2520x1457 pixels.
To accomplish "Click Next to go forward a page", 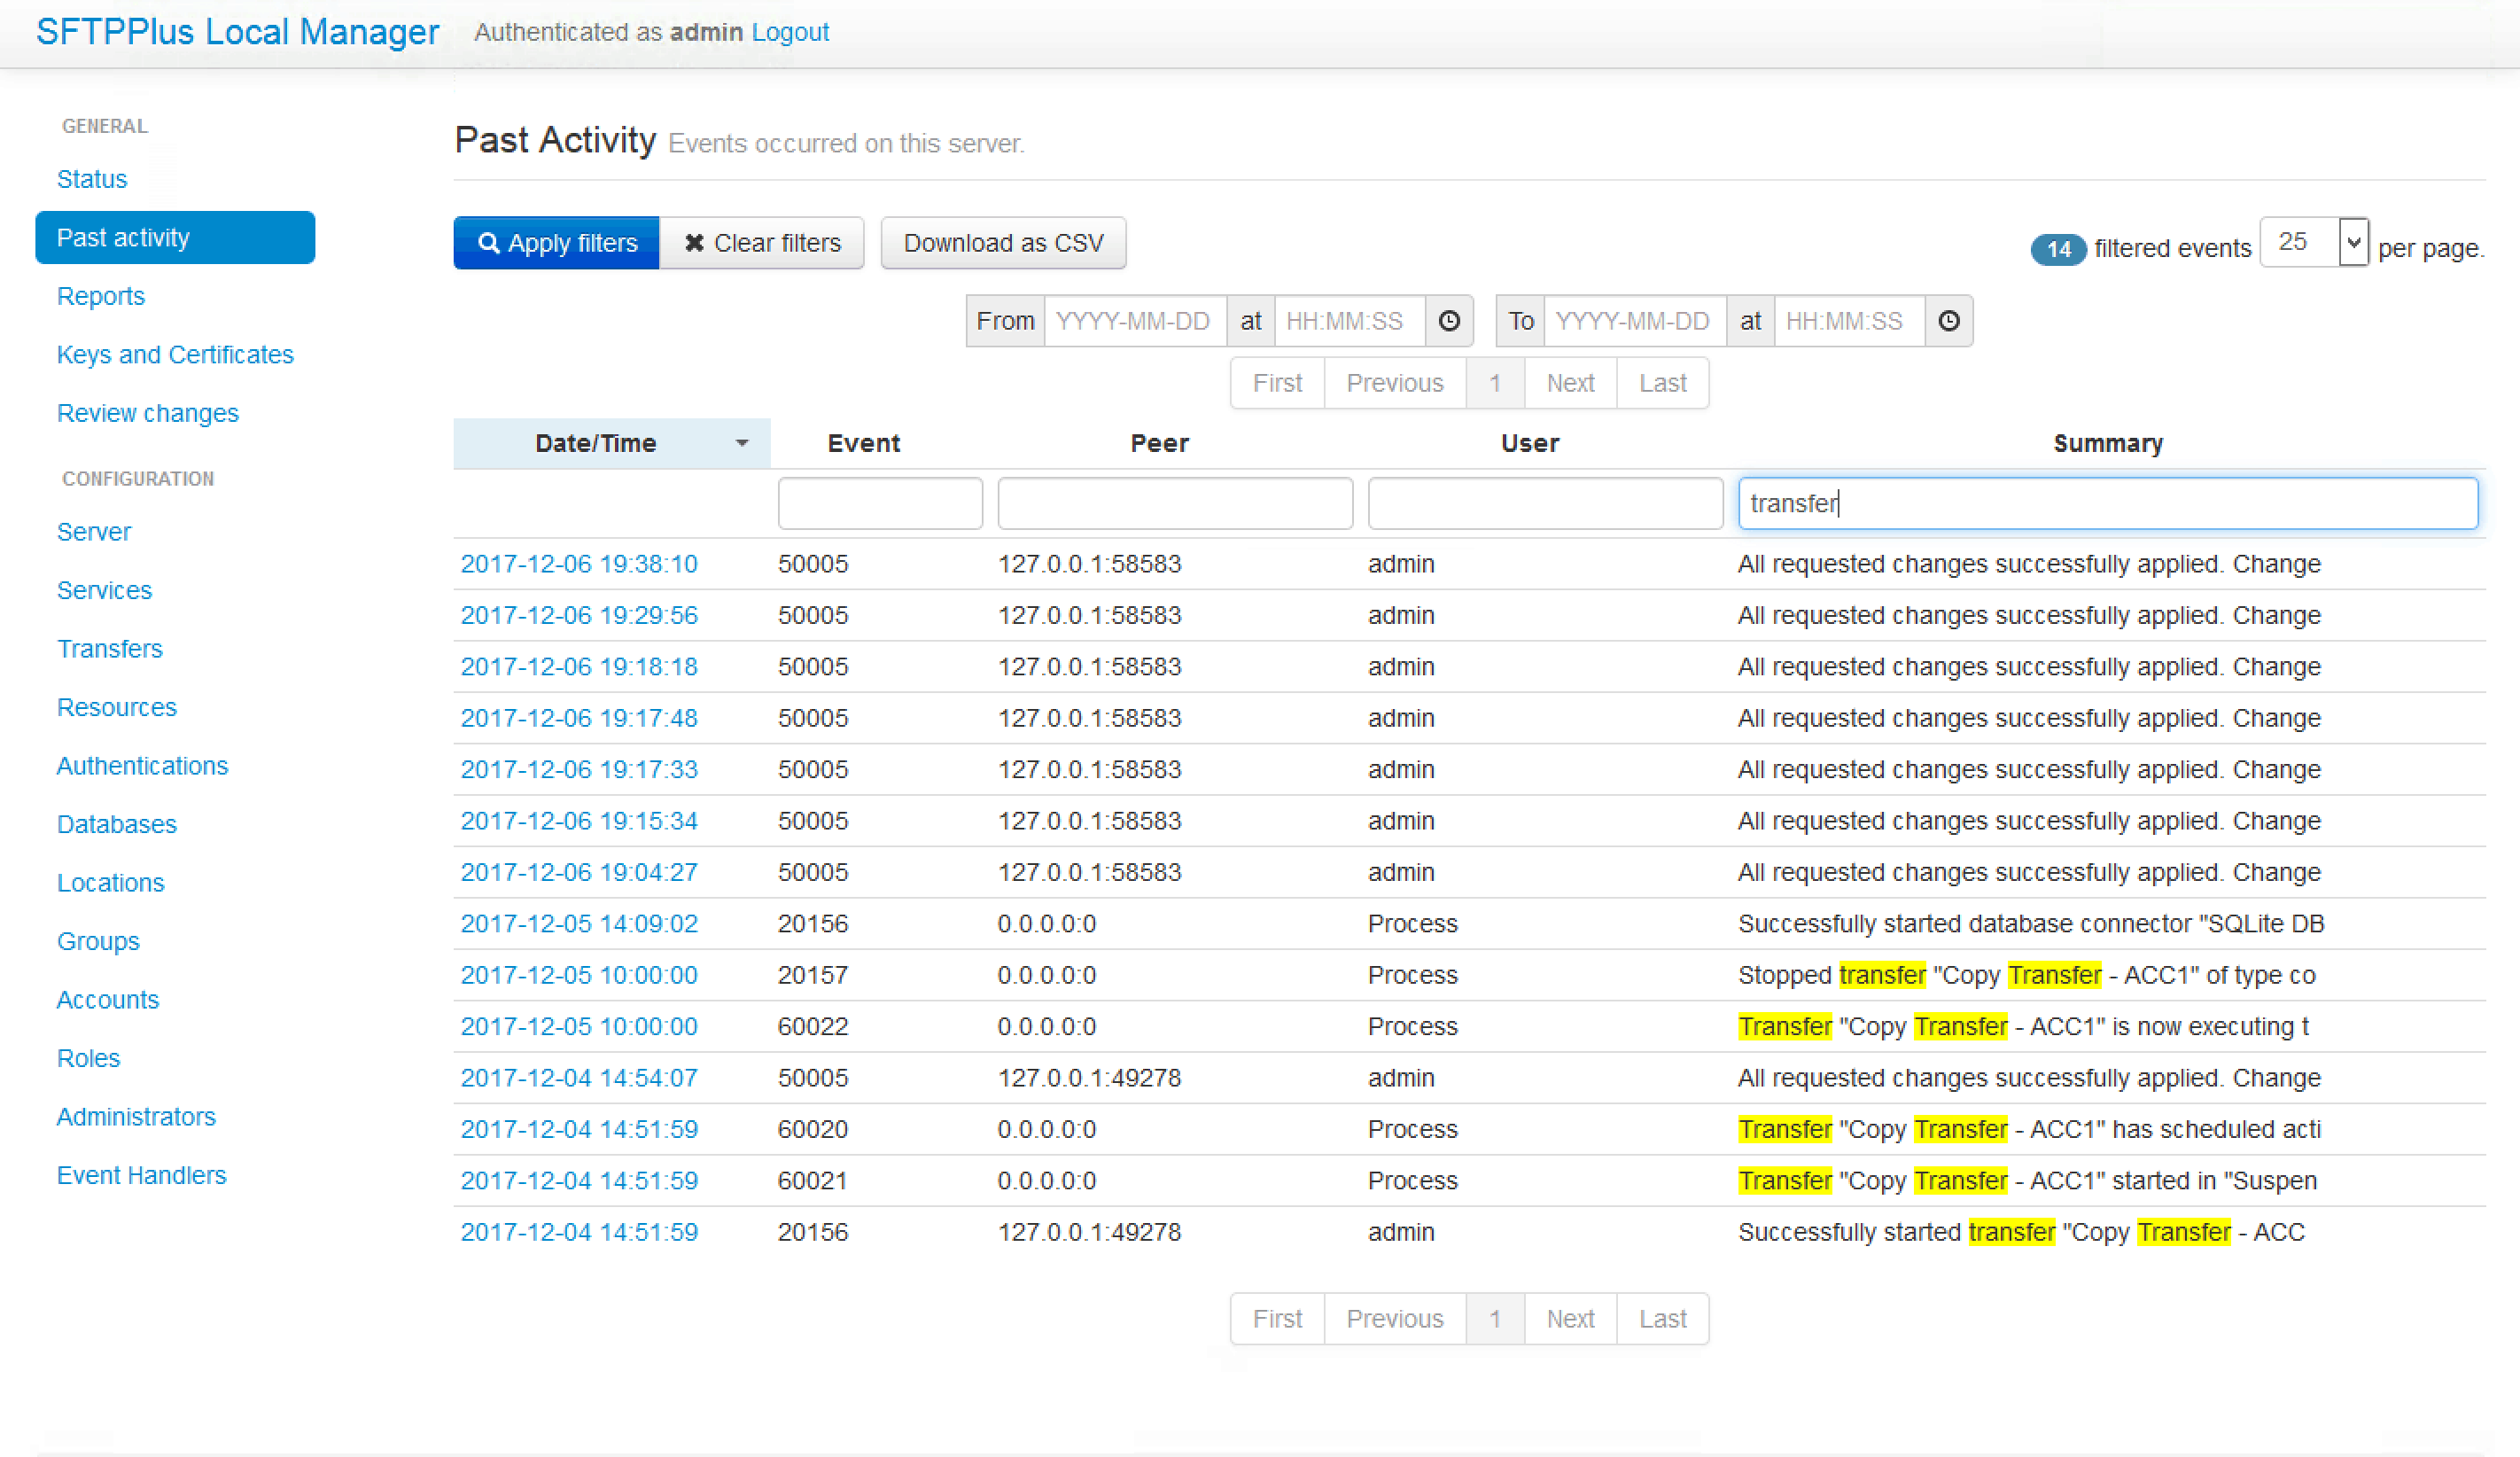I will (1569, 382).
